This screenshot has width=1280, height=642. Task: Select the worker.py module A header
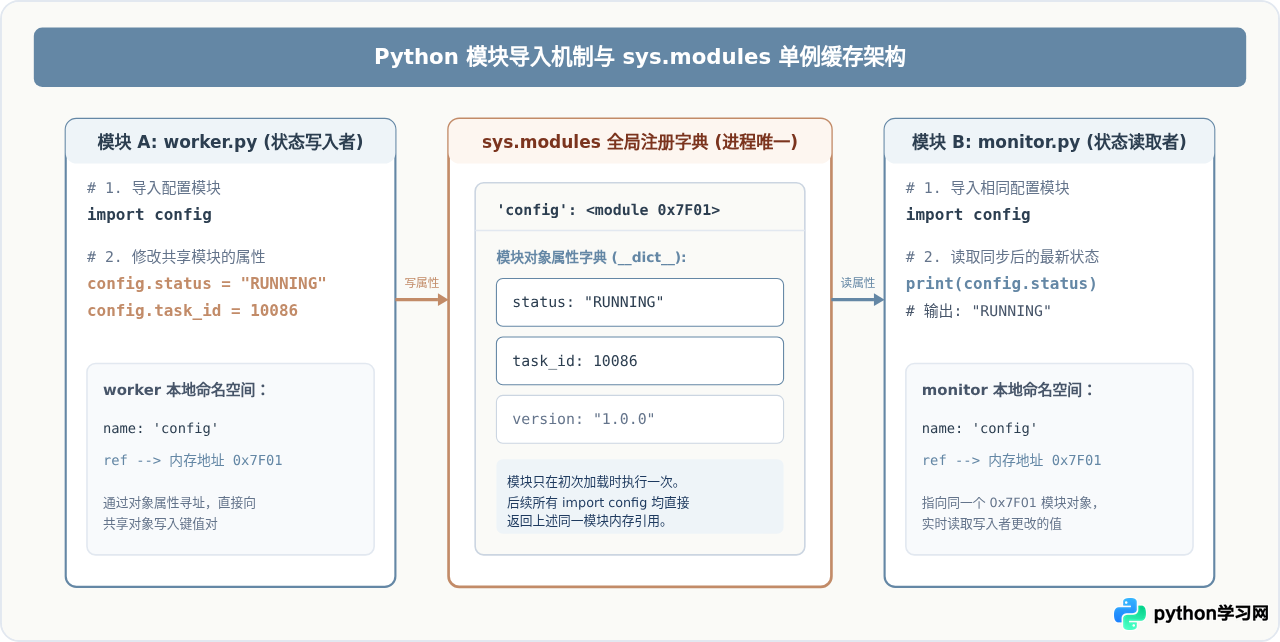coord(231,142)
